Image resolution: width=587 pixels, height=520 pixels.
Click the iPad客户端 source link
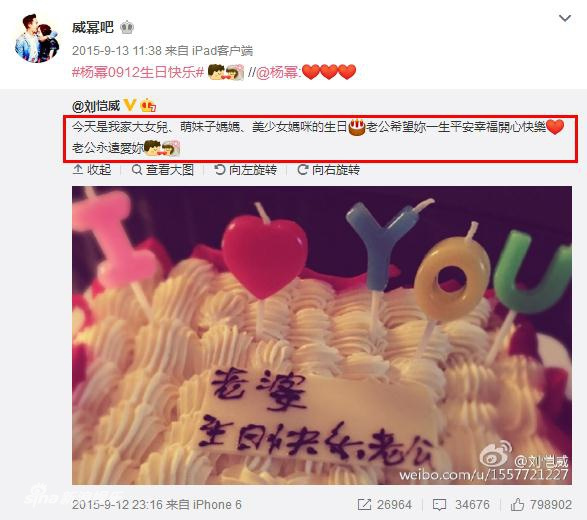coord(222,51)
